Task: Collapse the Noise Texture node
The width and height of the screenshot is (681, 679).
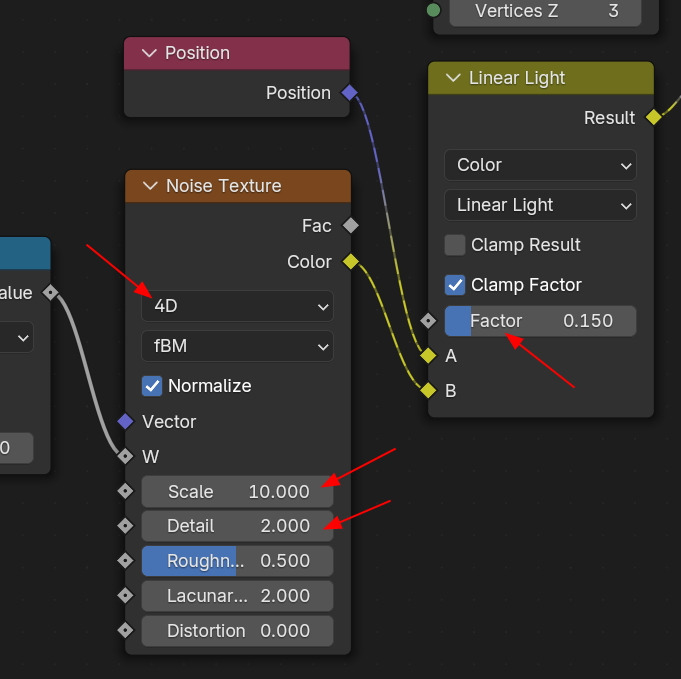Action: pos(150,186)
